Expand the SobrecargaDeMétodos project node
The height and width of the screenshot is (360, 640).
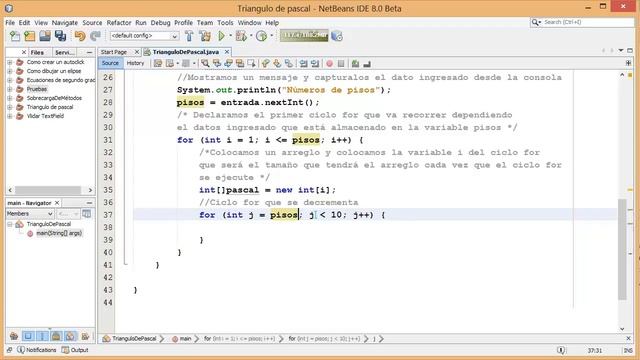10,98
